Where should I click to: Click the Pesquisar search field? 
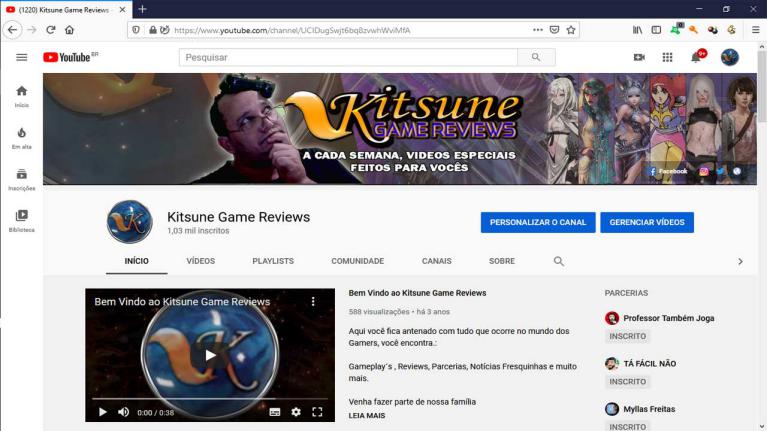[348, 57]
